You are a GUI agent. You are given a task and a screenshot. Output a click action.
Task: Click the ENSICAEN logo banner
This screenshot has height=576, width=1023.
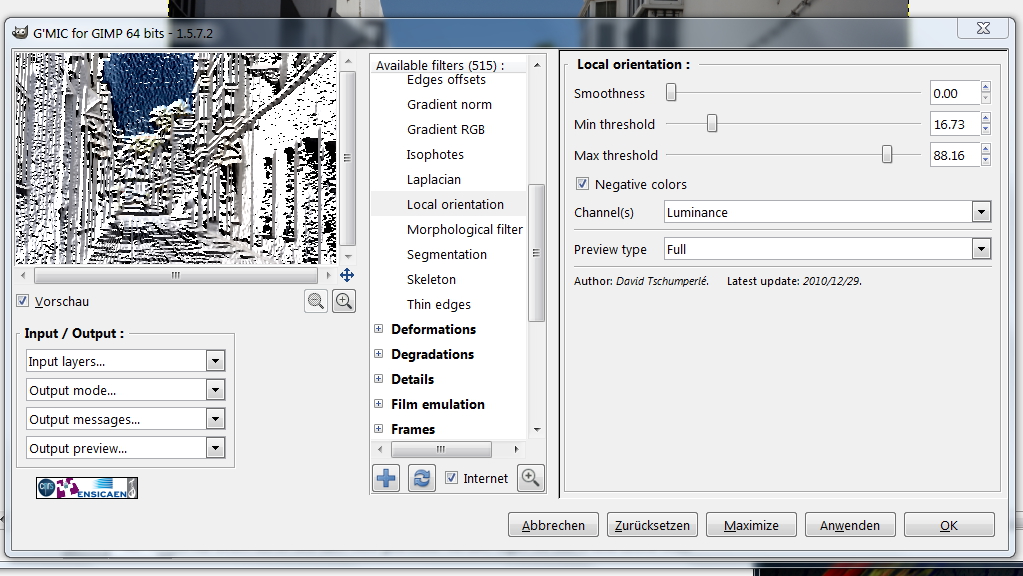[87, 488]
